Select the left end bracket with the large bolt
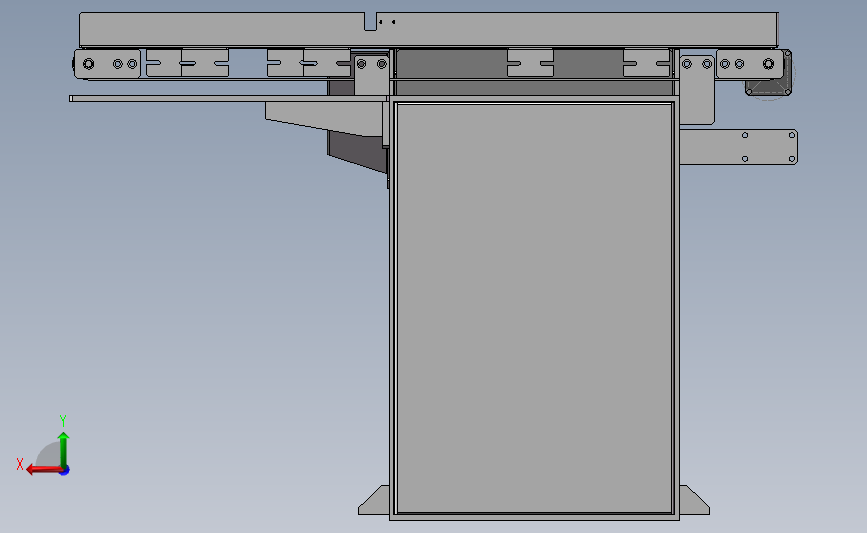 coord(107,64)
